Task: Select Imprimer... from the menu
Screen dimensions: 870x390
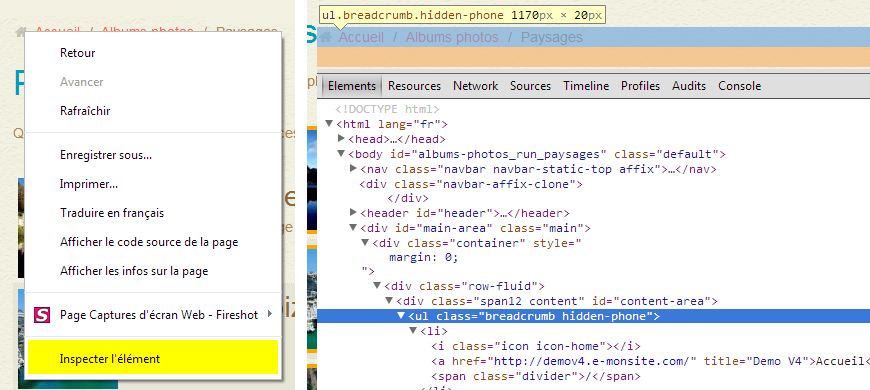Action: 89,184
